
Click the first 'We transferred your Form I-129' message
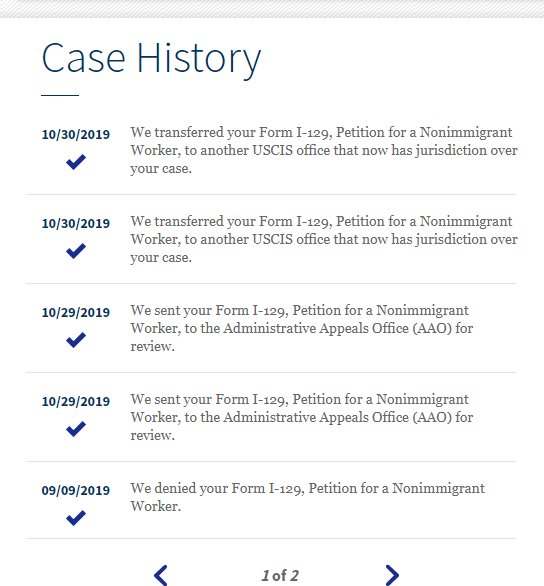(324, 150)
